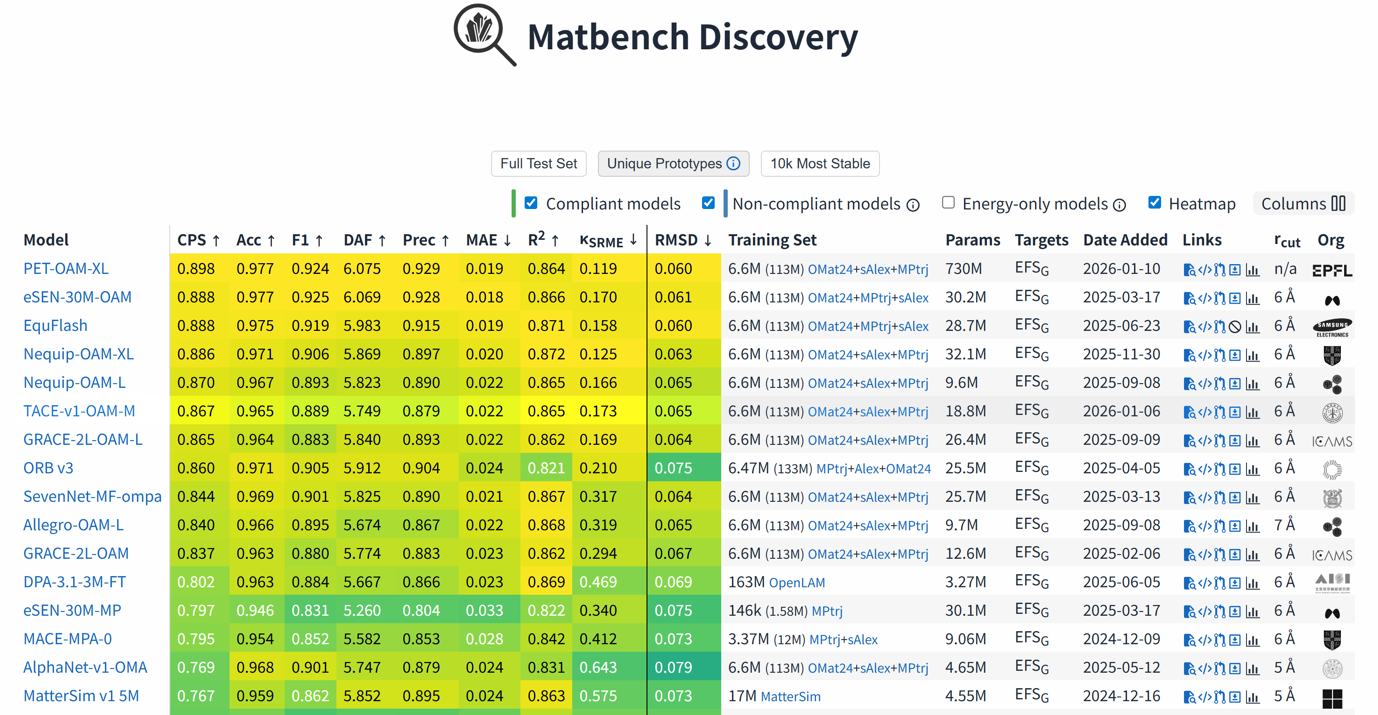Click the Matbench Discovery magnifier logo
The image size is (1378, 715).
[x=484, y=35]
